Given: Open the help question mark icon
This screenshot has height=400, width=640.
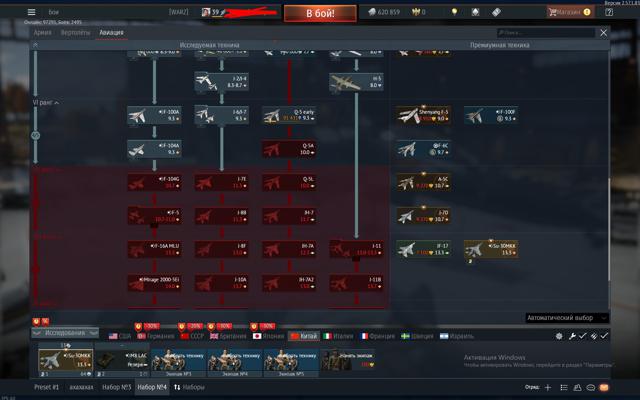Looking at the screenshot, I should [x=609, y=12].
